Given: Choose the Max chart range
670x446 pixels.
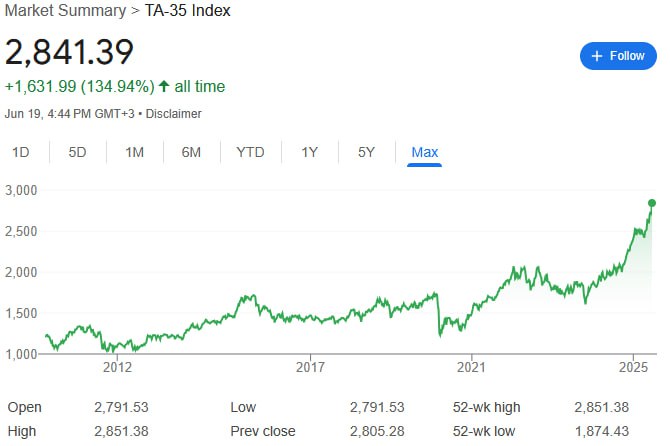Looking at the screenshot, I should [x=425, y=152].
